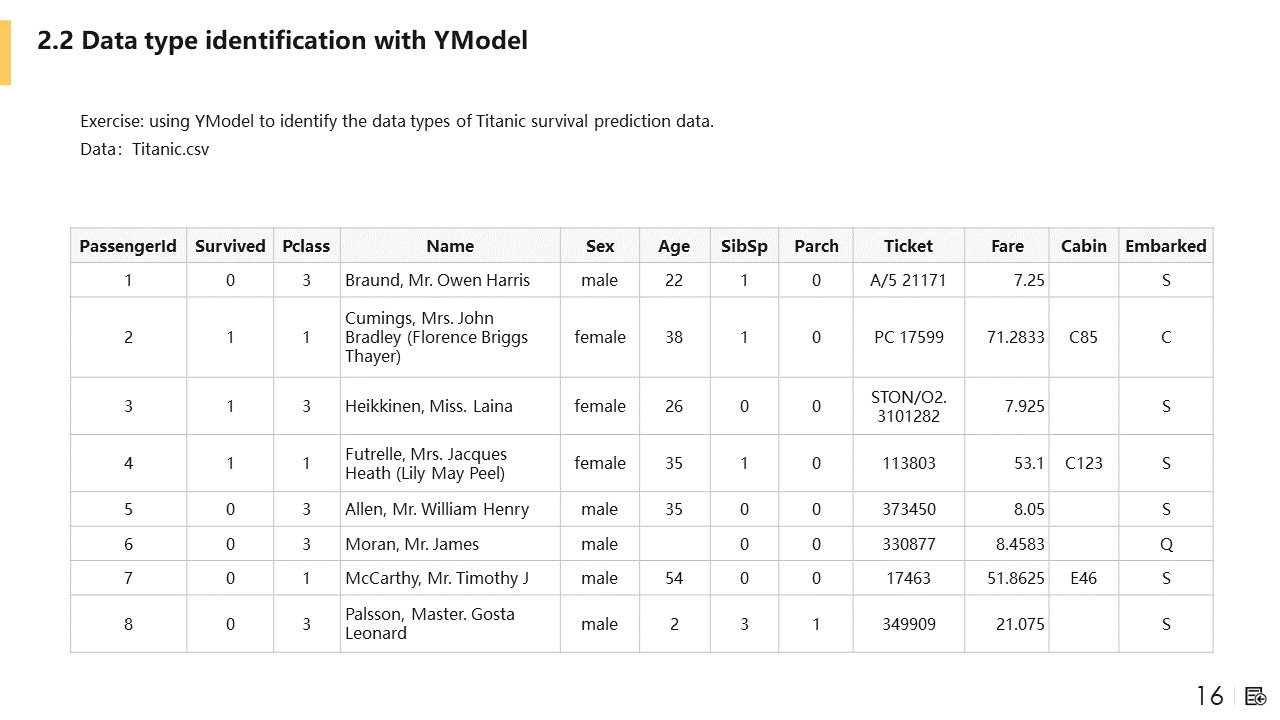
Task: Select the ticket cell 'PC 17599'
Action: 908,337
